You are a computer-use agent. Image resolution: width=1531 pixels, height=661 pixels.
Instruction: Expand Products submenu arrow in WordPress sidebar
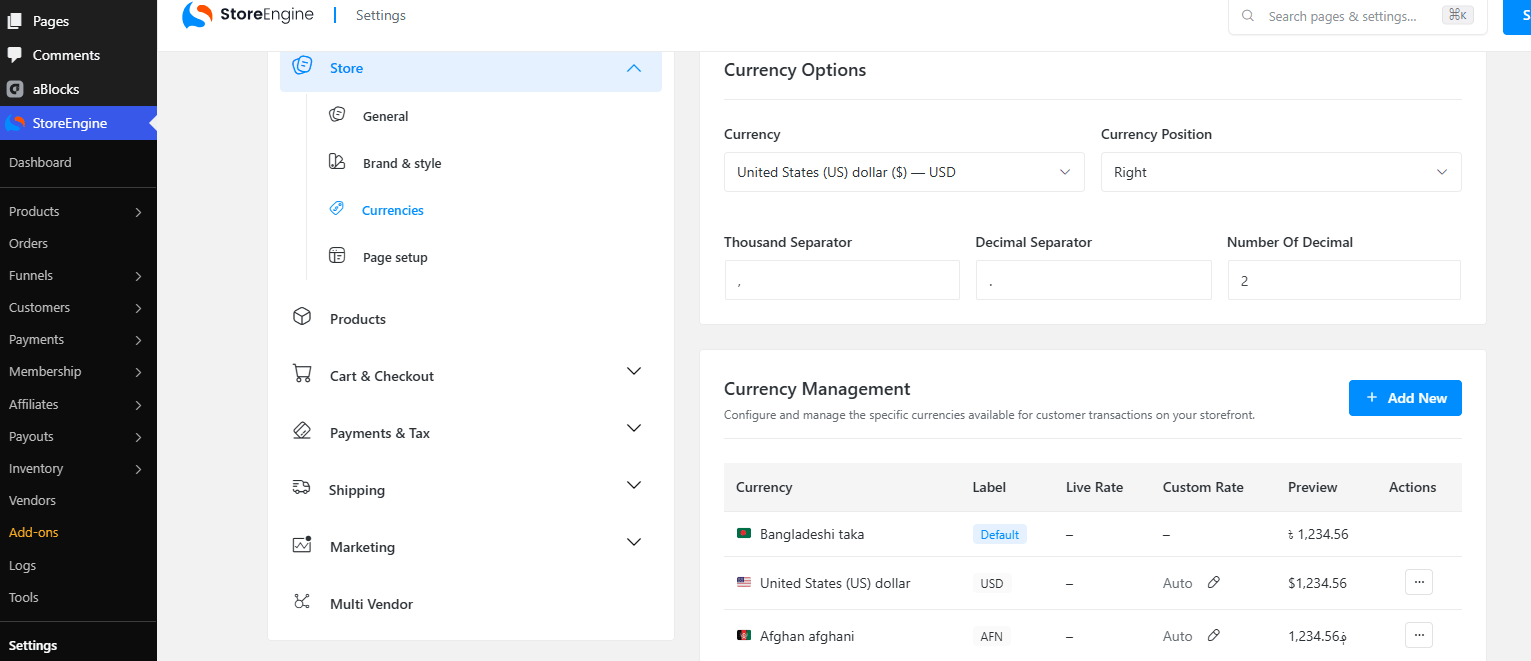click(138, 212)
